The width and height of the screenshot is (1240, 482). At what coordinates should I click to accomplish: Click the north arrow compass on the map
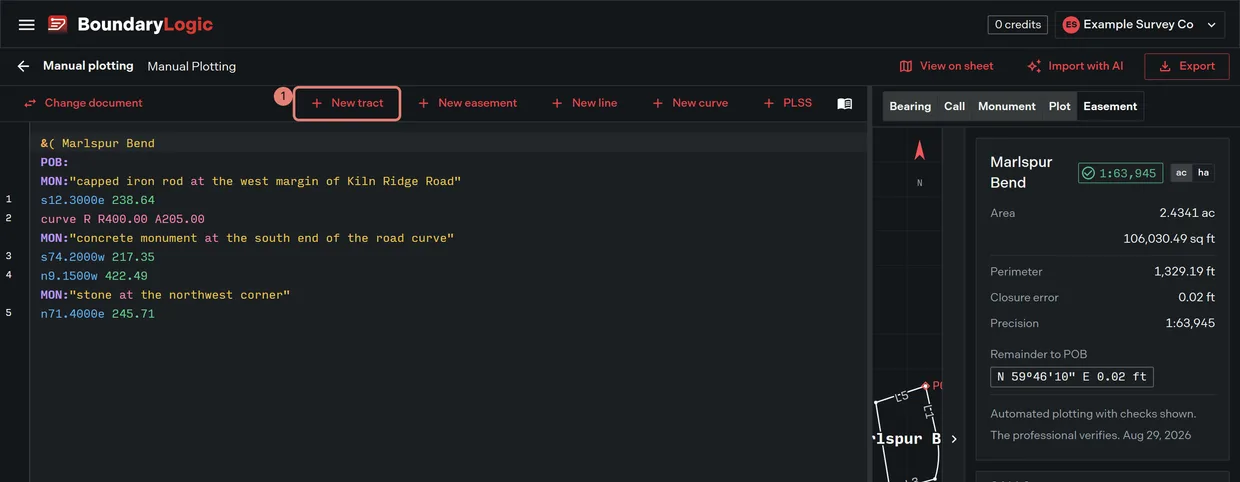[920, 151]
